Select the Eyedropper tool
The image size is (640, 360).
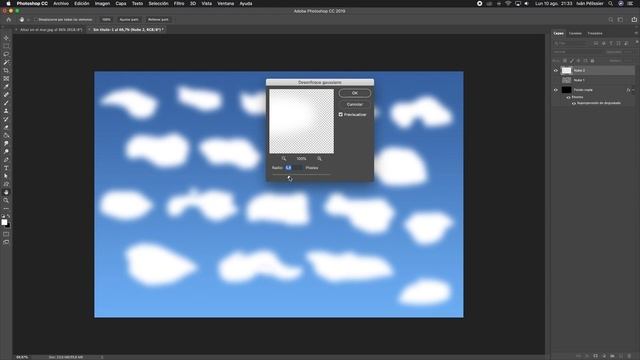point(6,87)
